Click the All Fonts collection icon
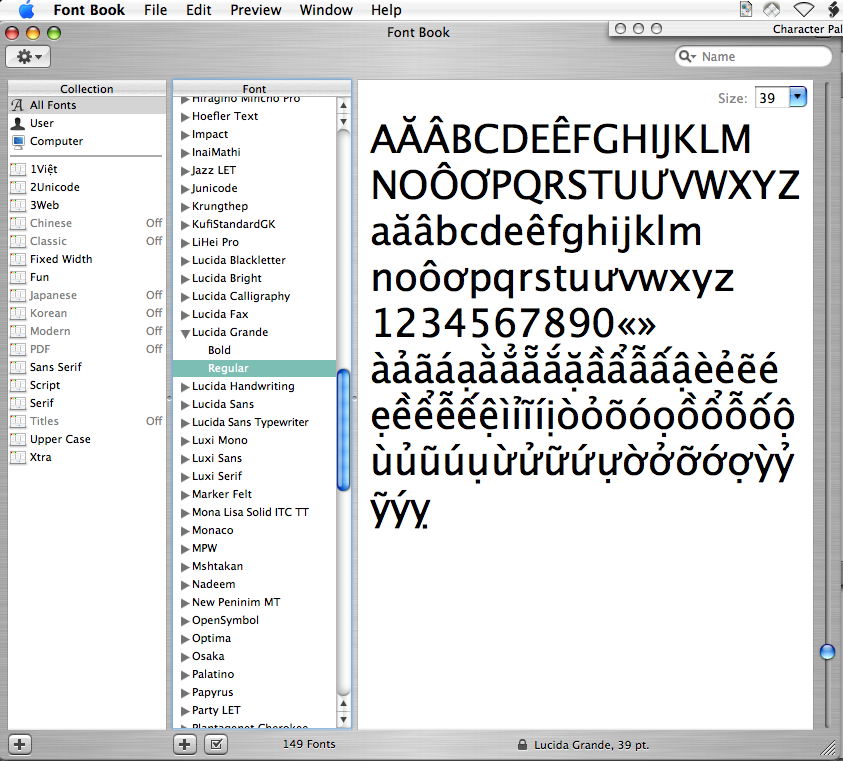This screenshot has height=761, width=843. point(18,105)
